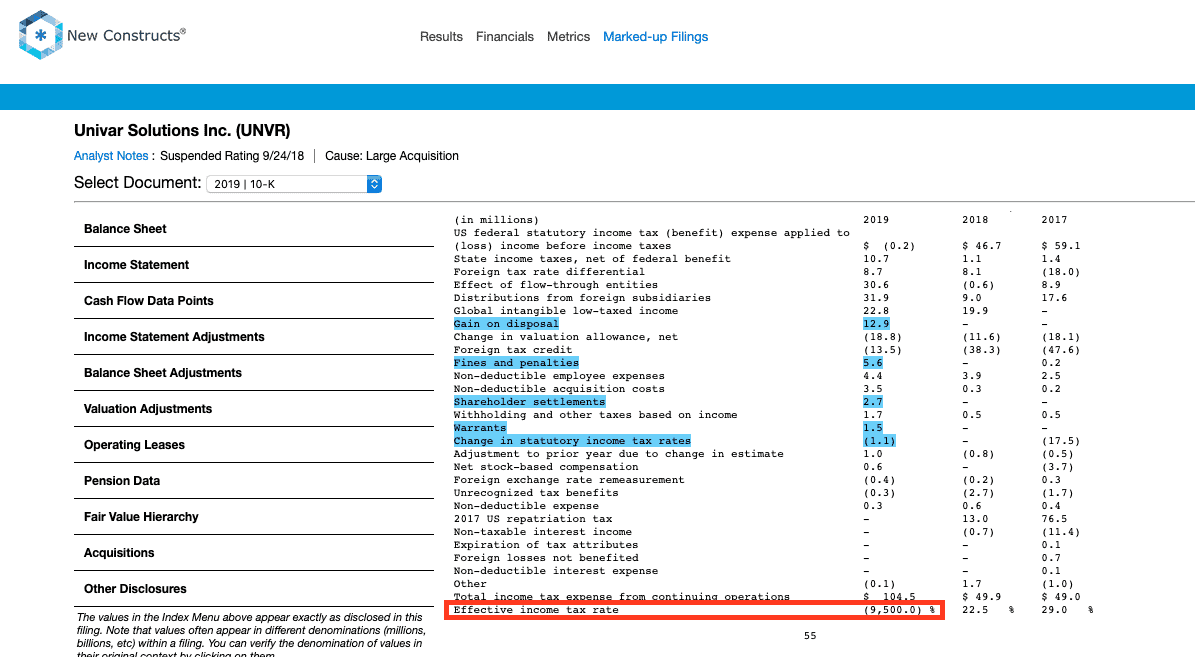The width and height of the screenshot is (1195, 657).
Task: Click highlighted 12.9 gain on disposal value
Action: point(876,324)
